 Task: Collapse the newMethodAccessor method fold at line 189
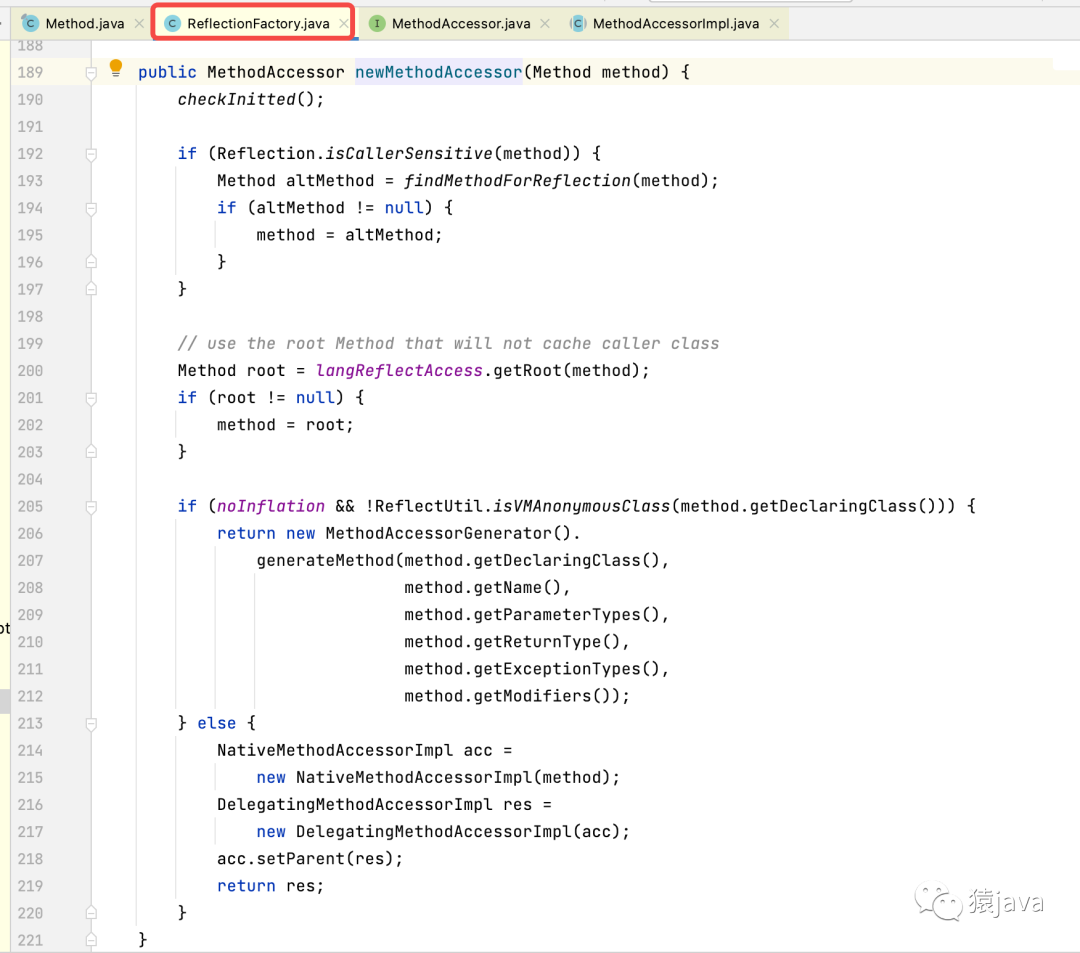[91, 73]
